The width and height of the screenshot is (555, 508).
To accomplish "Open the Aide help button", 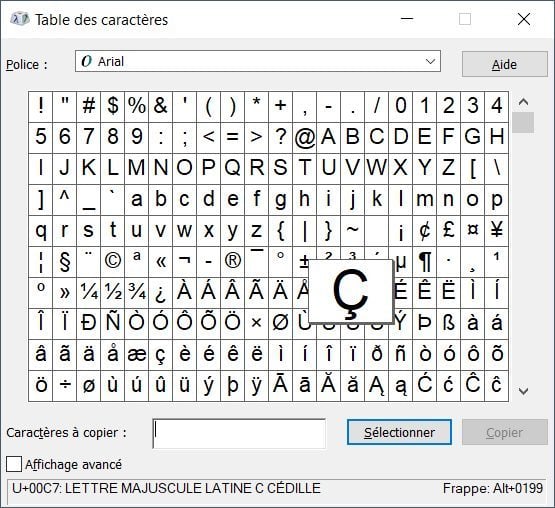I will coord(505,64).
